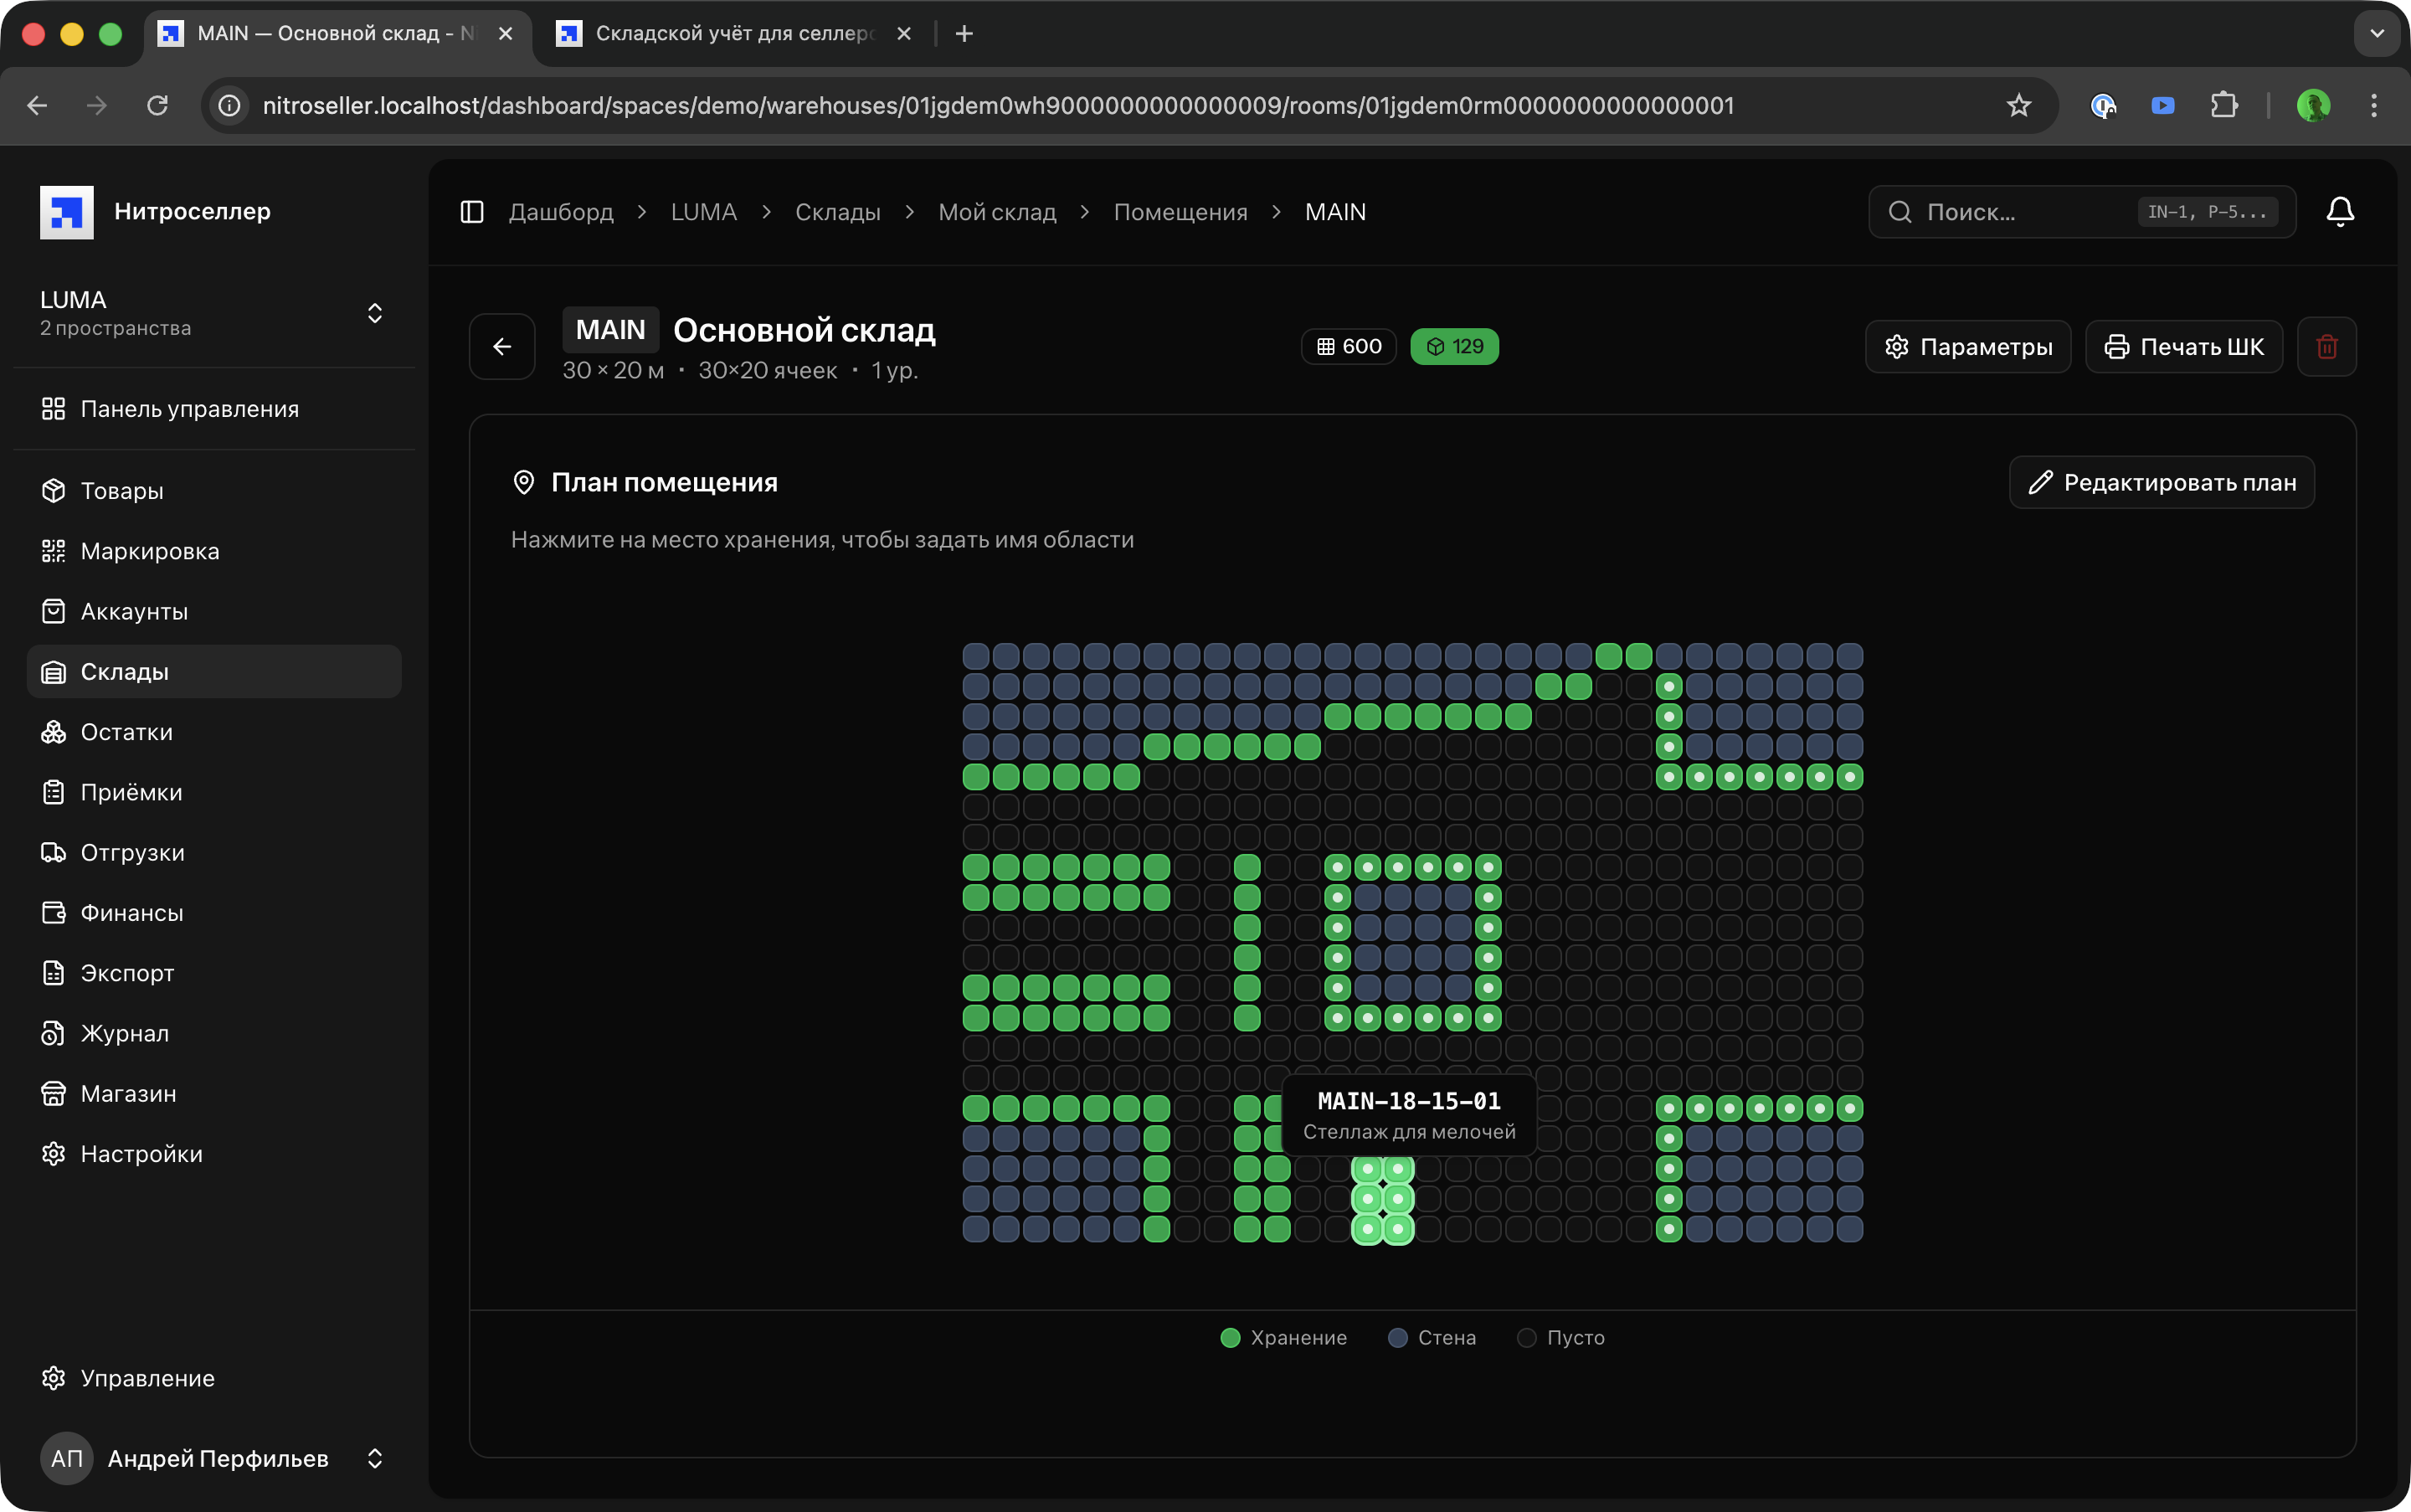This screenshot has height=1512, width=2411.
Task: Open the browser tab list chevron
Action: [x=2377, y=33]
